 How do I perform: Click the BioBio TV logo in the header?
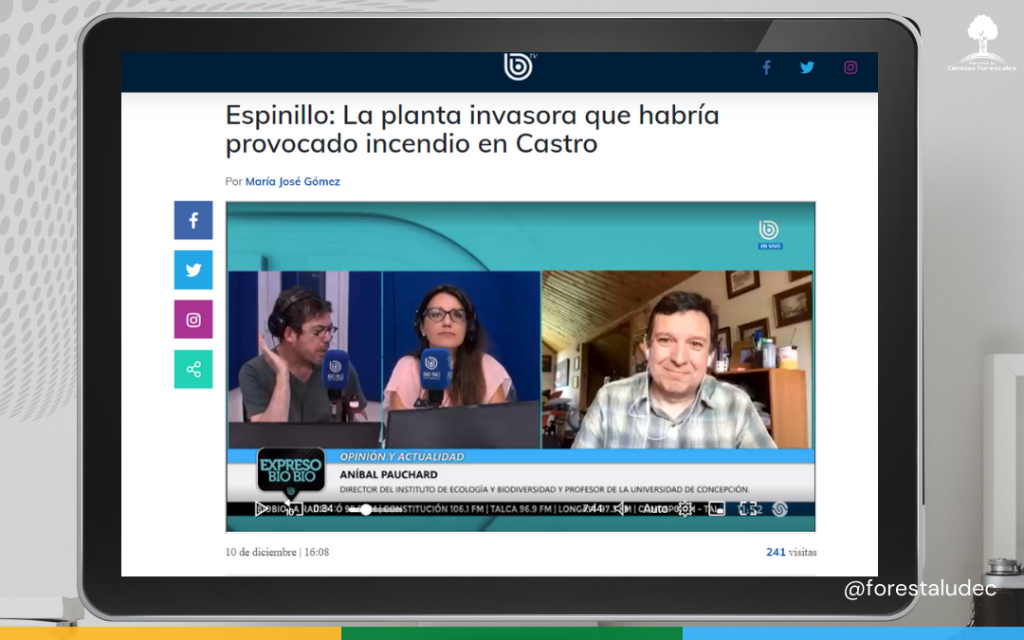[x=519, y=67]
